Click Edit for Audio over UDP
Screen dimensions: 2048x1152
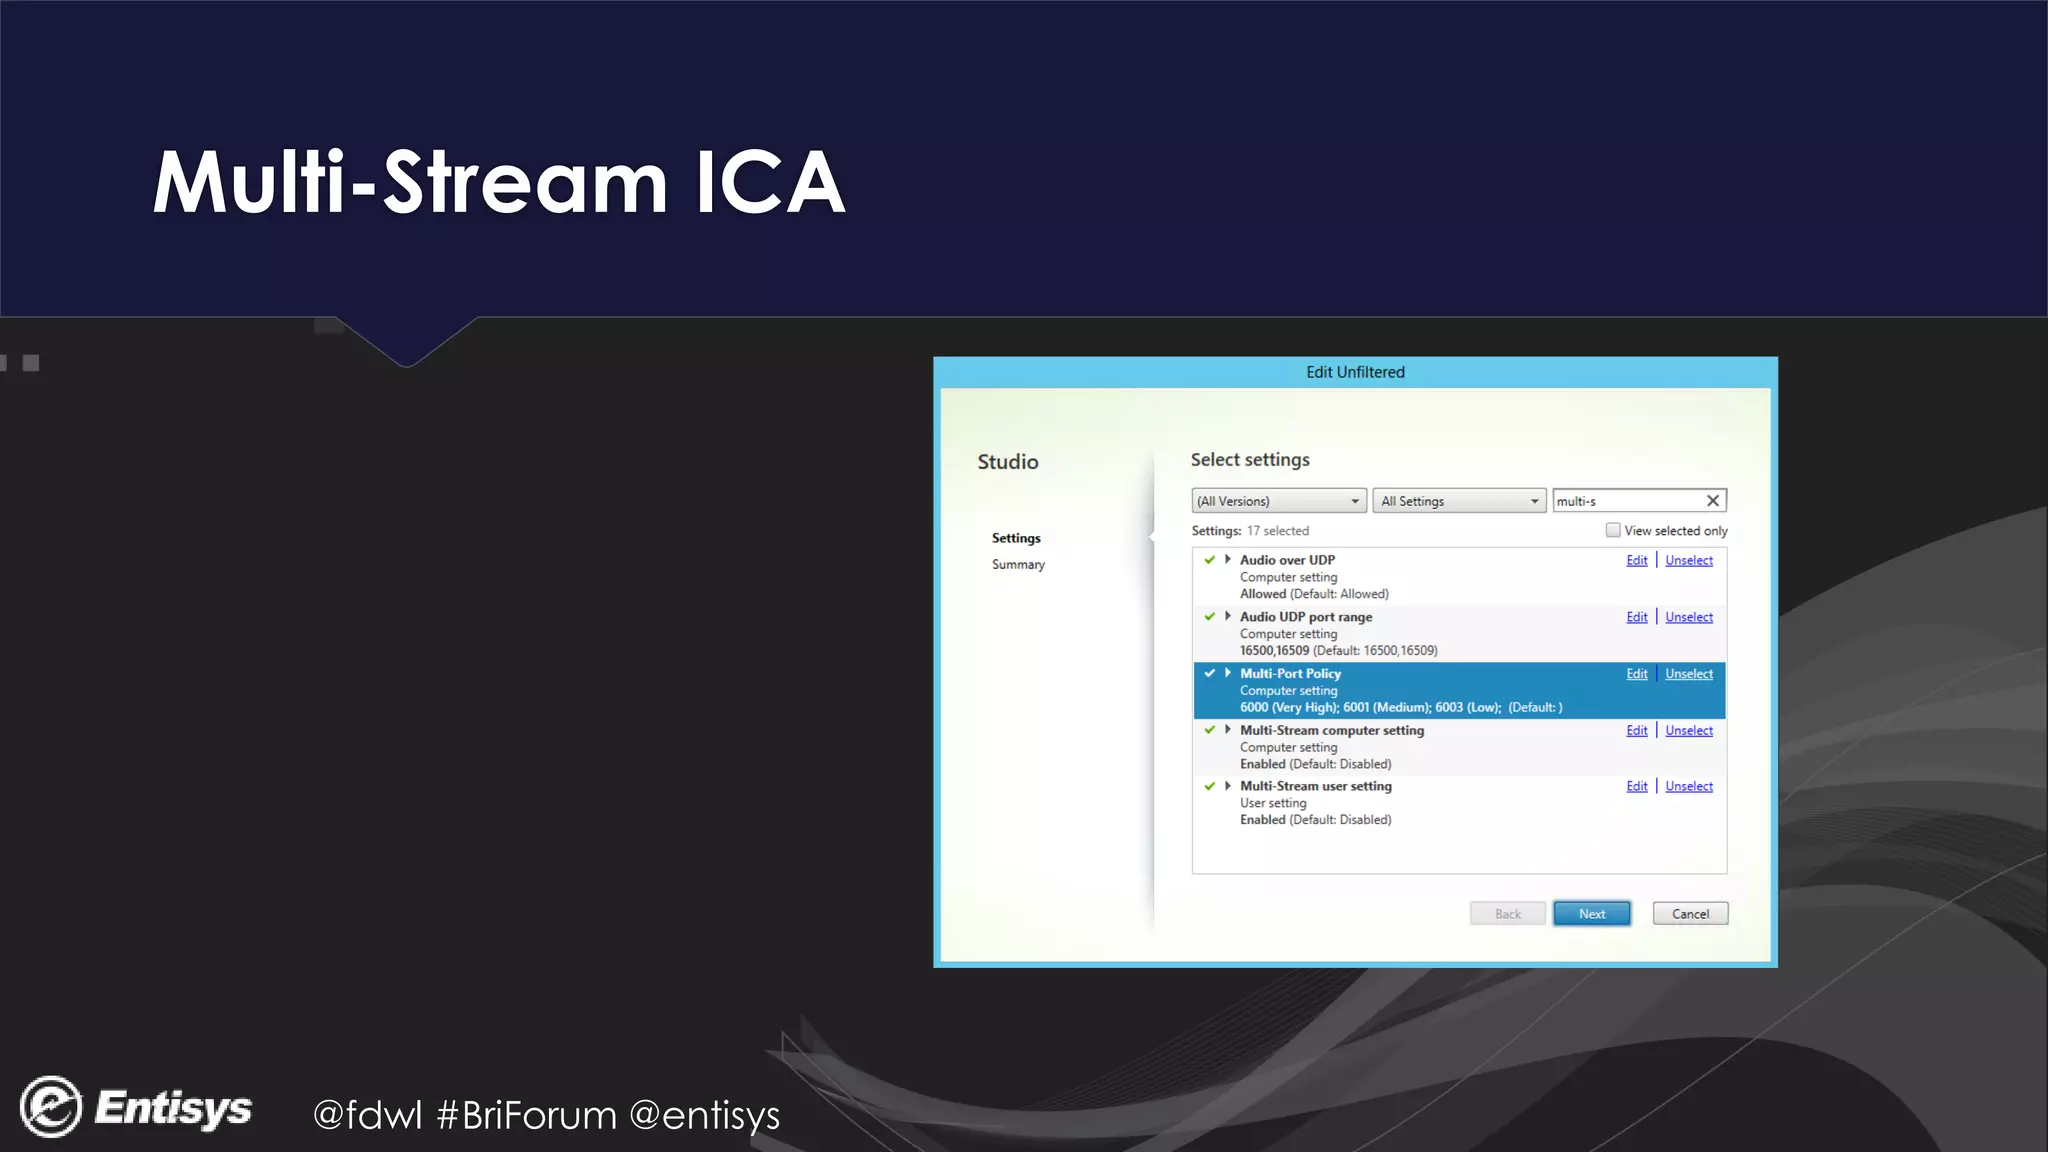pyautogui.click(x=1636, y=560)
